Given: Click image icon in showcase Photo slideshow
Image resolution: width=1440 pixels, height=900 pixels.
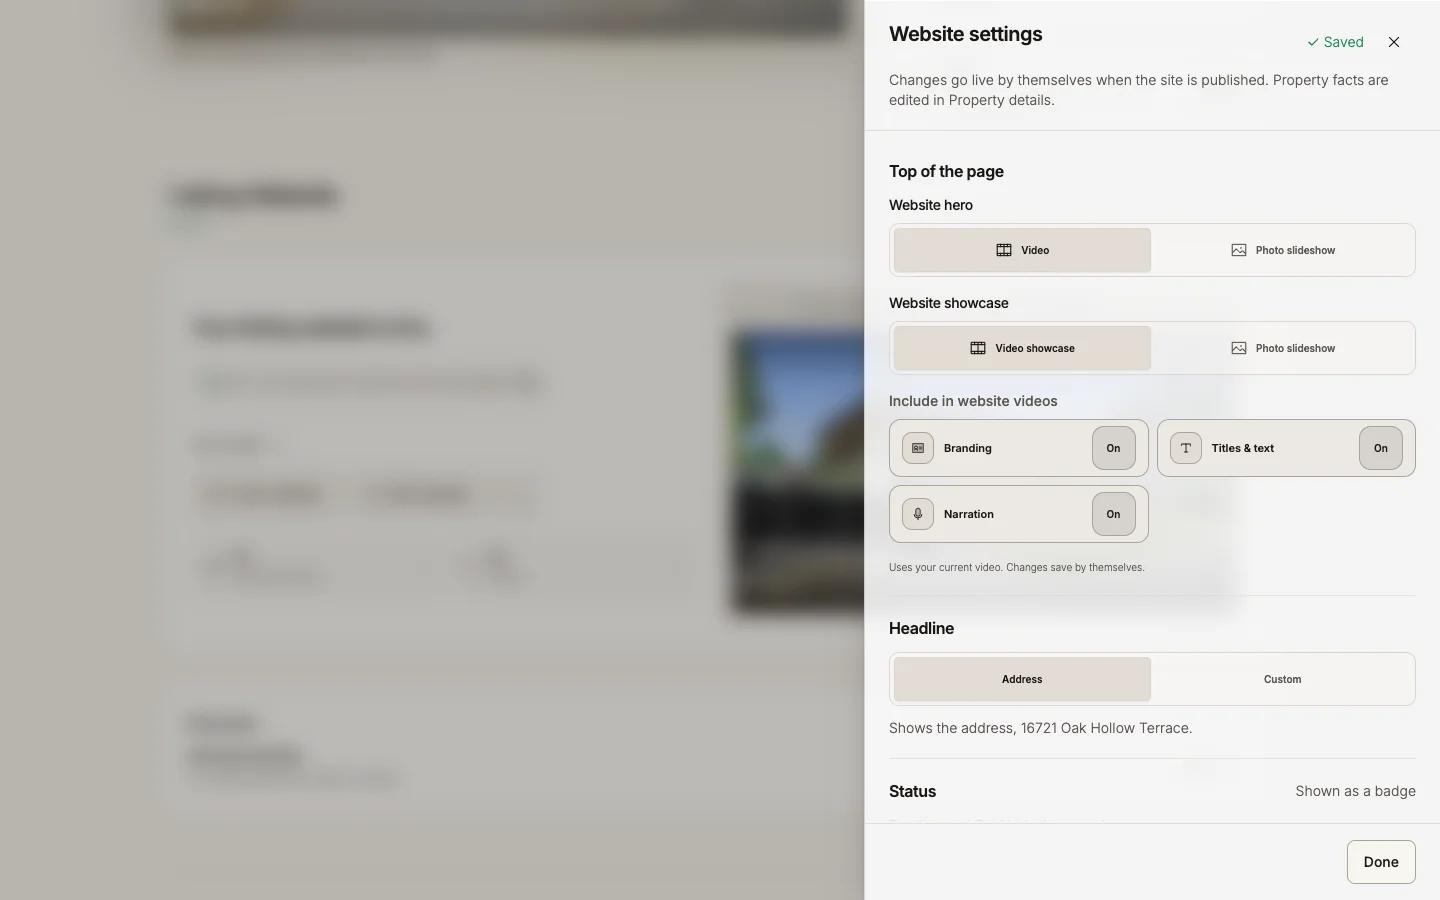Looking at the screenshot, I should (1239, 348).
